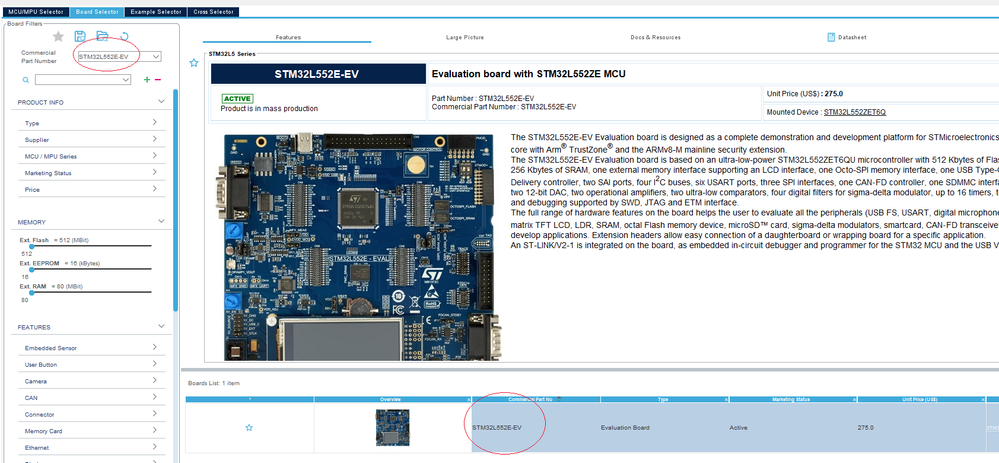This screenshot has height=463, width=999.
Task: Click the large STM32L552E-EV board photo
Action: click(x=359, y=247)
